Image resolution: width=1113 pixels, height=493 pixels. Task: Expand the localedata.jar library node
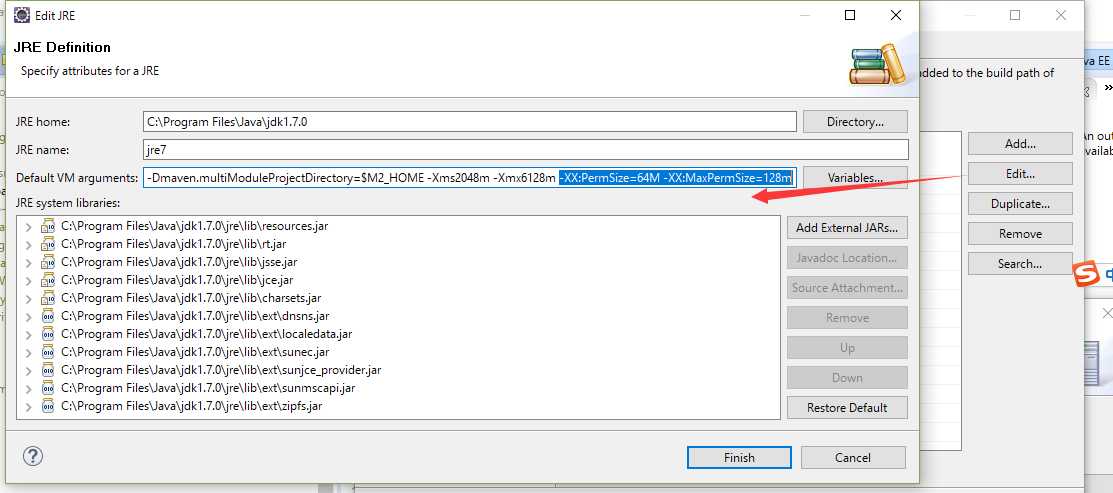tap(28, 335)
